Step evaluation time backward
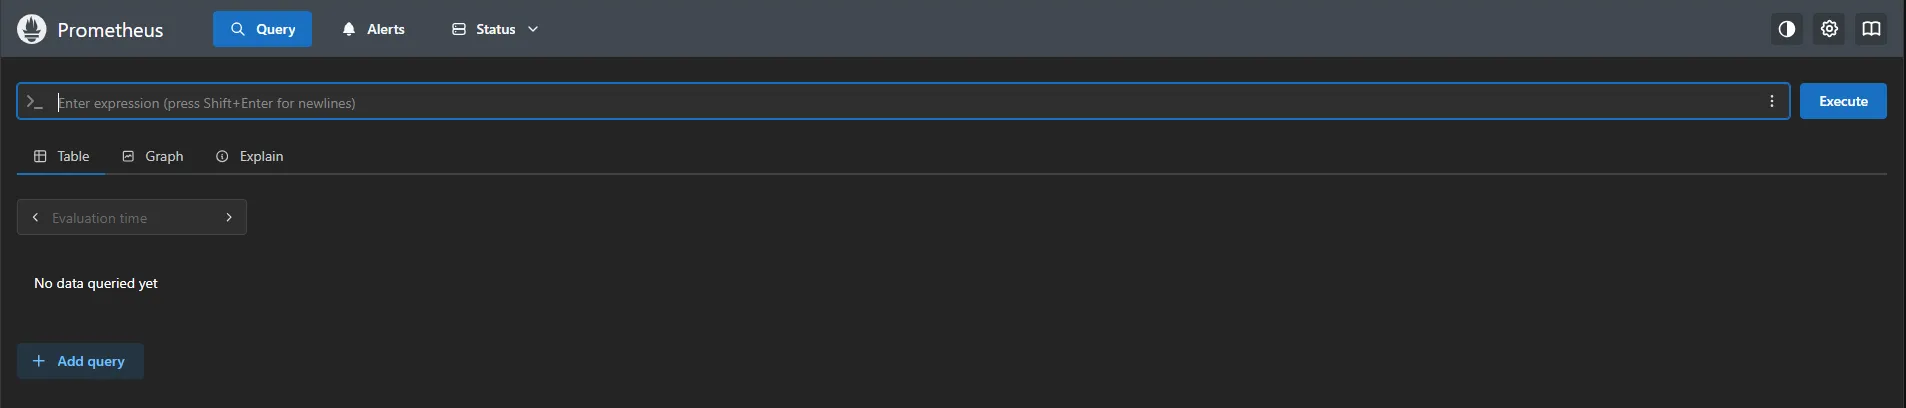This screenshot has height=408, width=1906. click(x=36, y=217)
